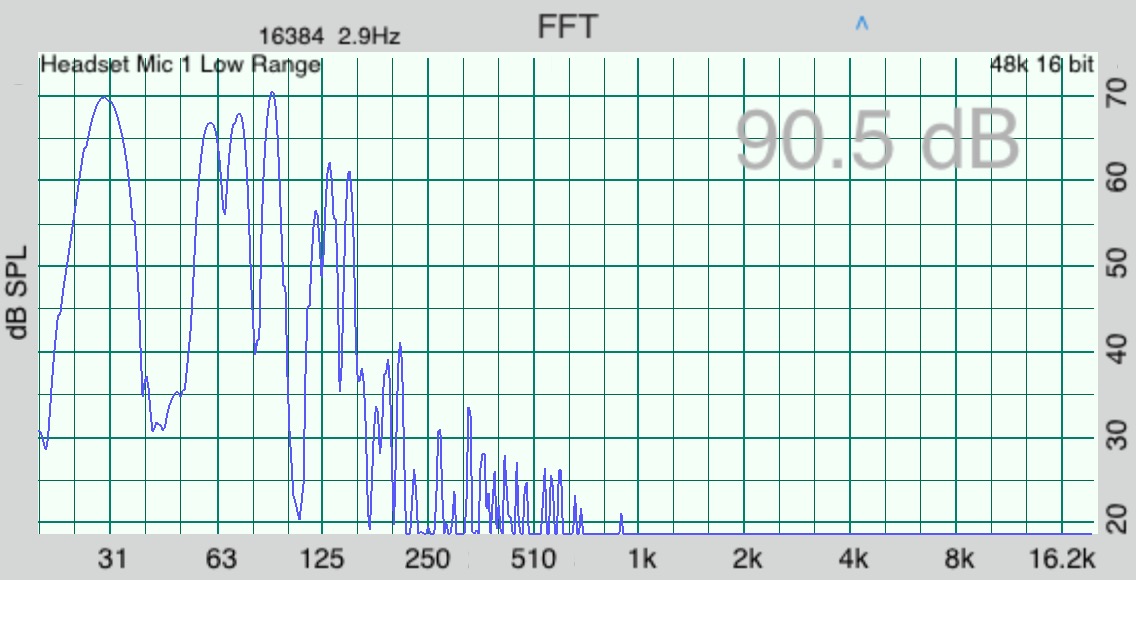Viewport: 1136px width, 640px height.
Task: Tap the small blue caret icon
Action: point(861,23)
